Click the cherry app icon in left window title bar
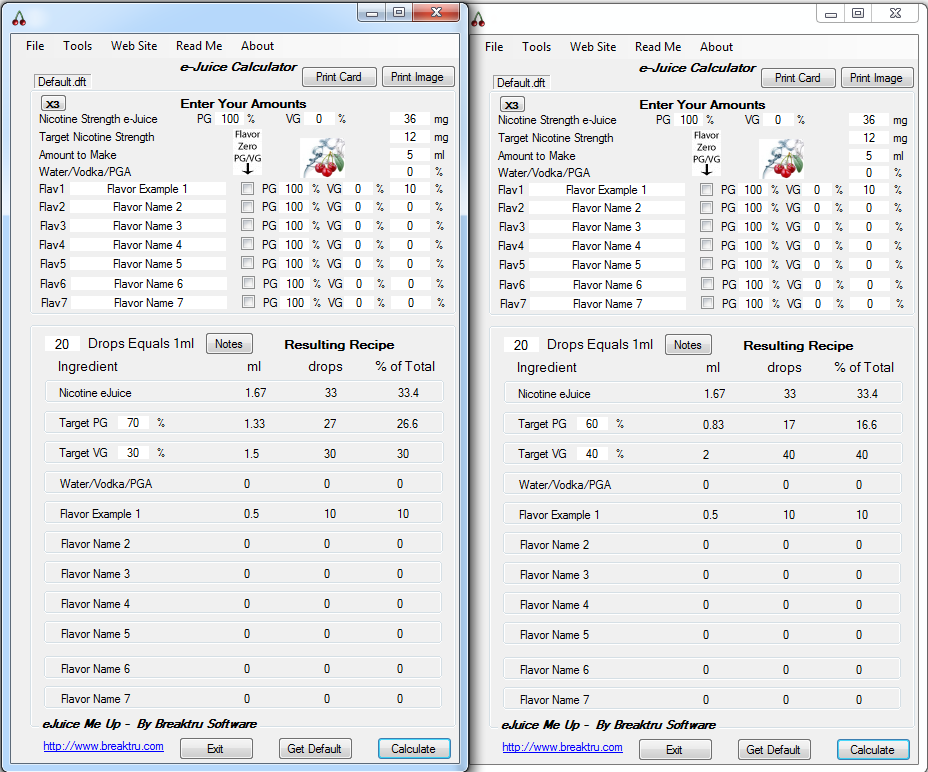Screen dimensions: 928x772 (19, 19)
